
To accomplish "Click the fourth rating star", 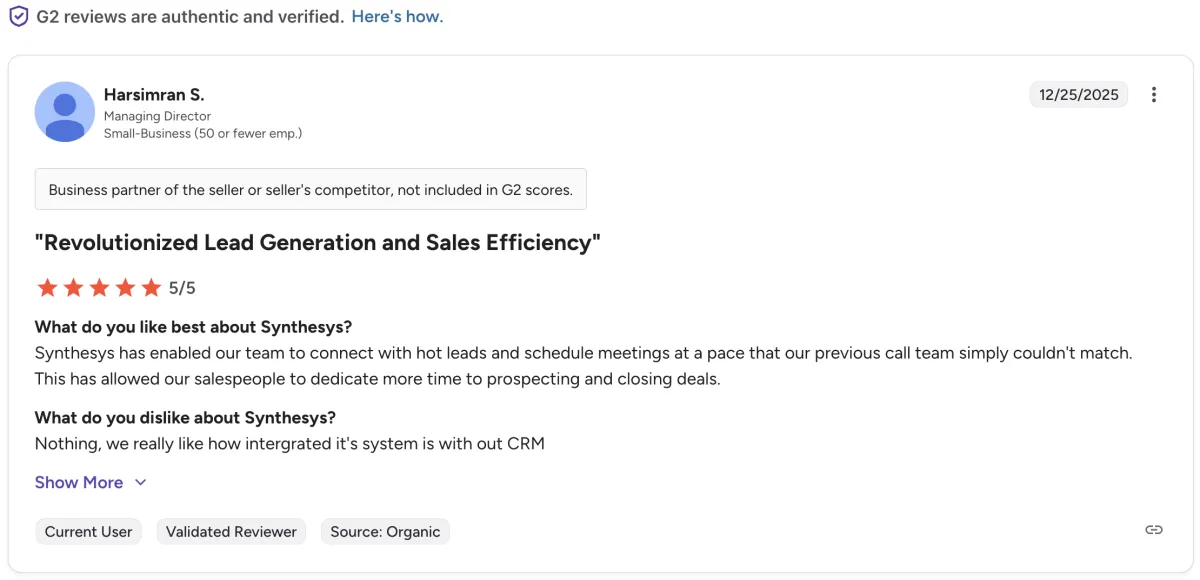I will click(125, 288).
